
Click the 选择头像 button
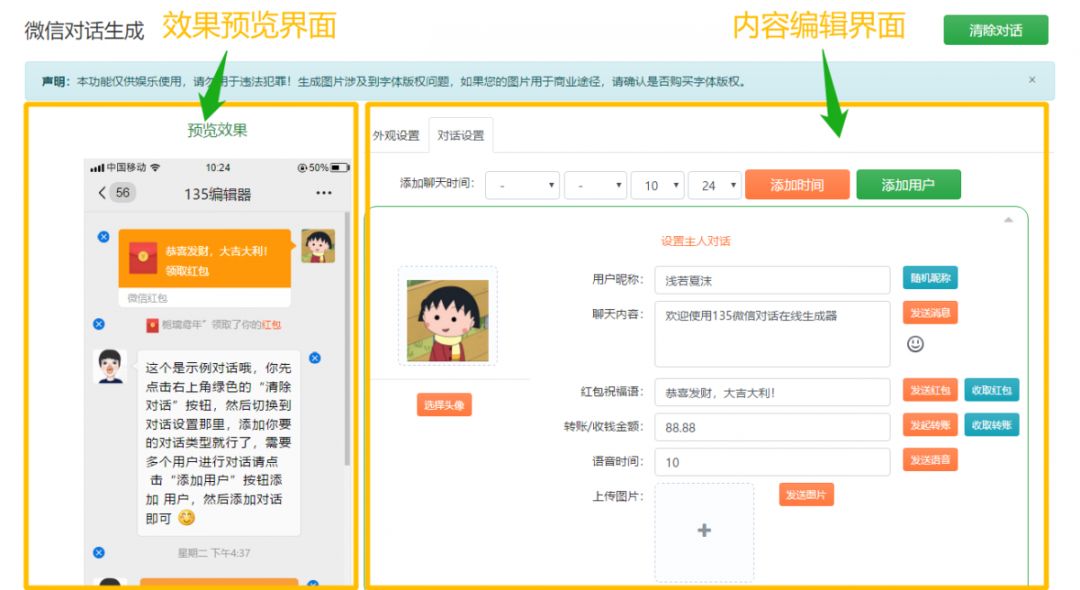tap(444, 405)
